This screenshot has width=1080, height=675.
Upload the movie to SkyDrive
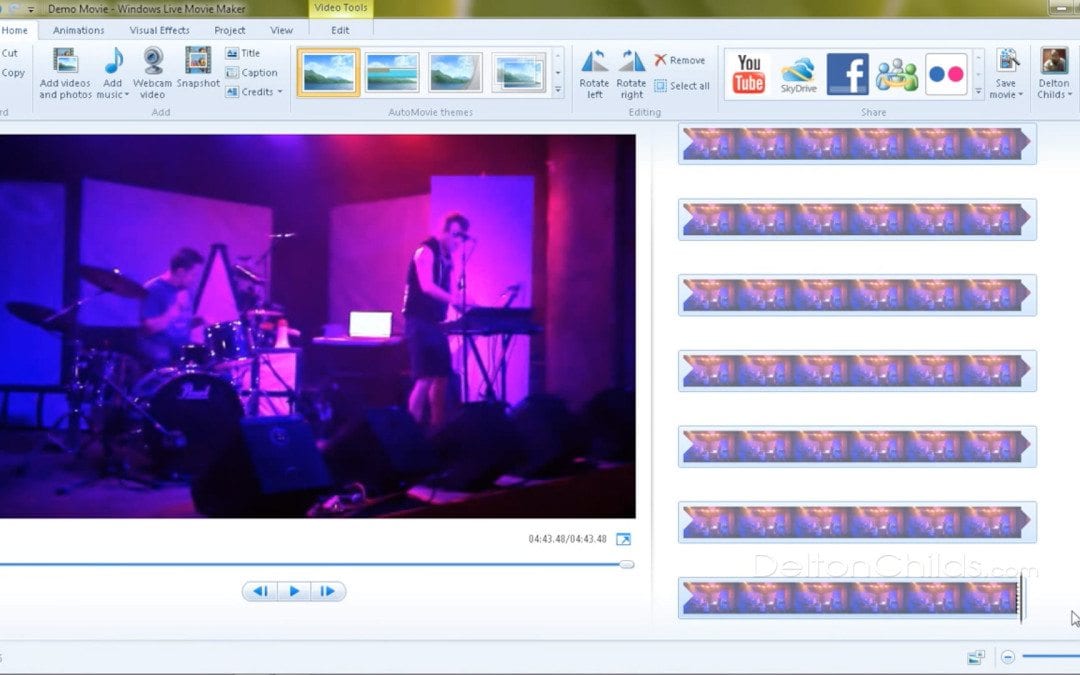(x=798, y=74)
